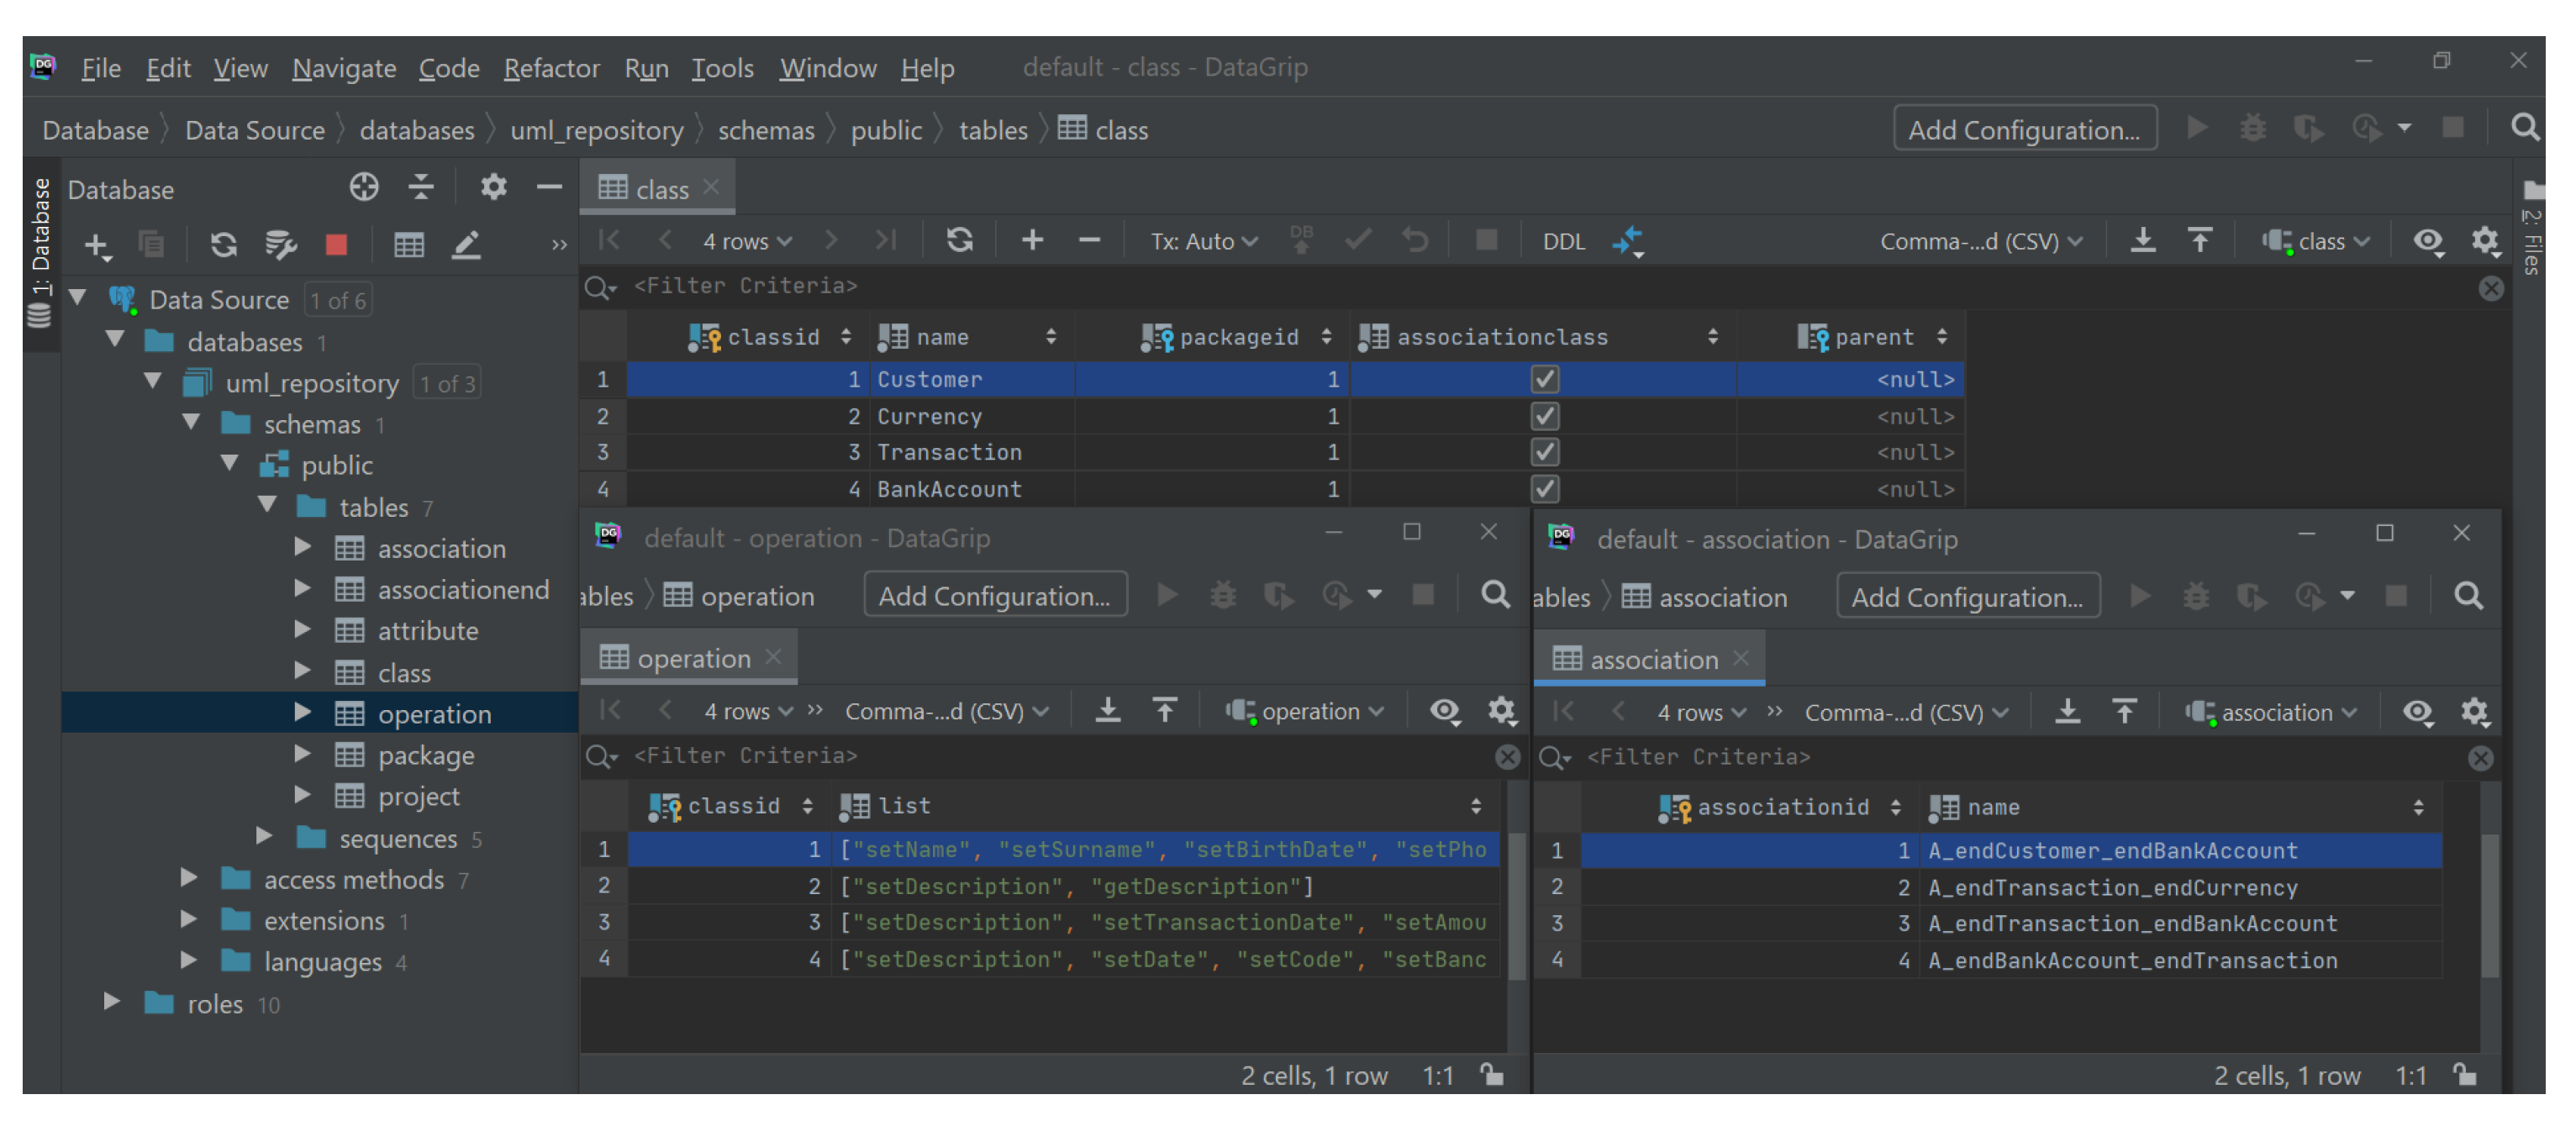2576x1121 pixels.
Task: Click the eye view-options icon in class toolbar
Action: coord(2427,240)
